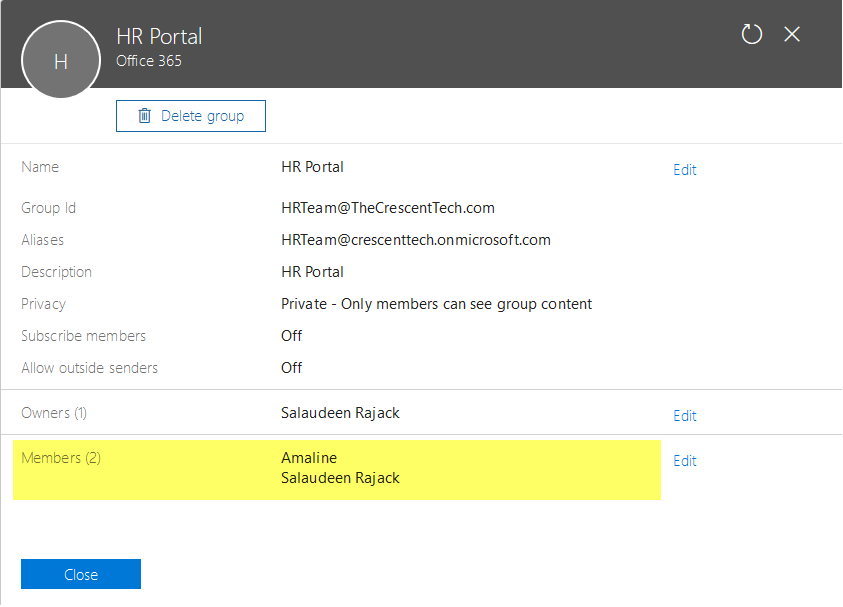The image size is (843, 607).
Task: Click Off value beside Allow outside senders
Action: tap(291, 368)
